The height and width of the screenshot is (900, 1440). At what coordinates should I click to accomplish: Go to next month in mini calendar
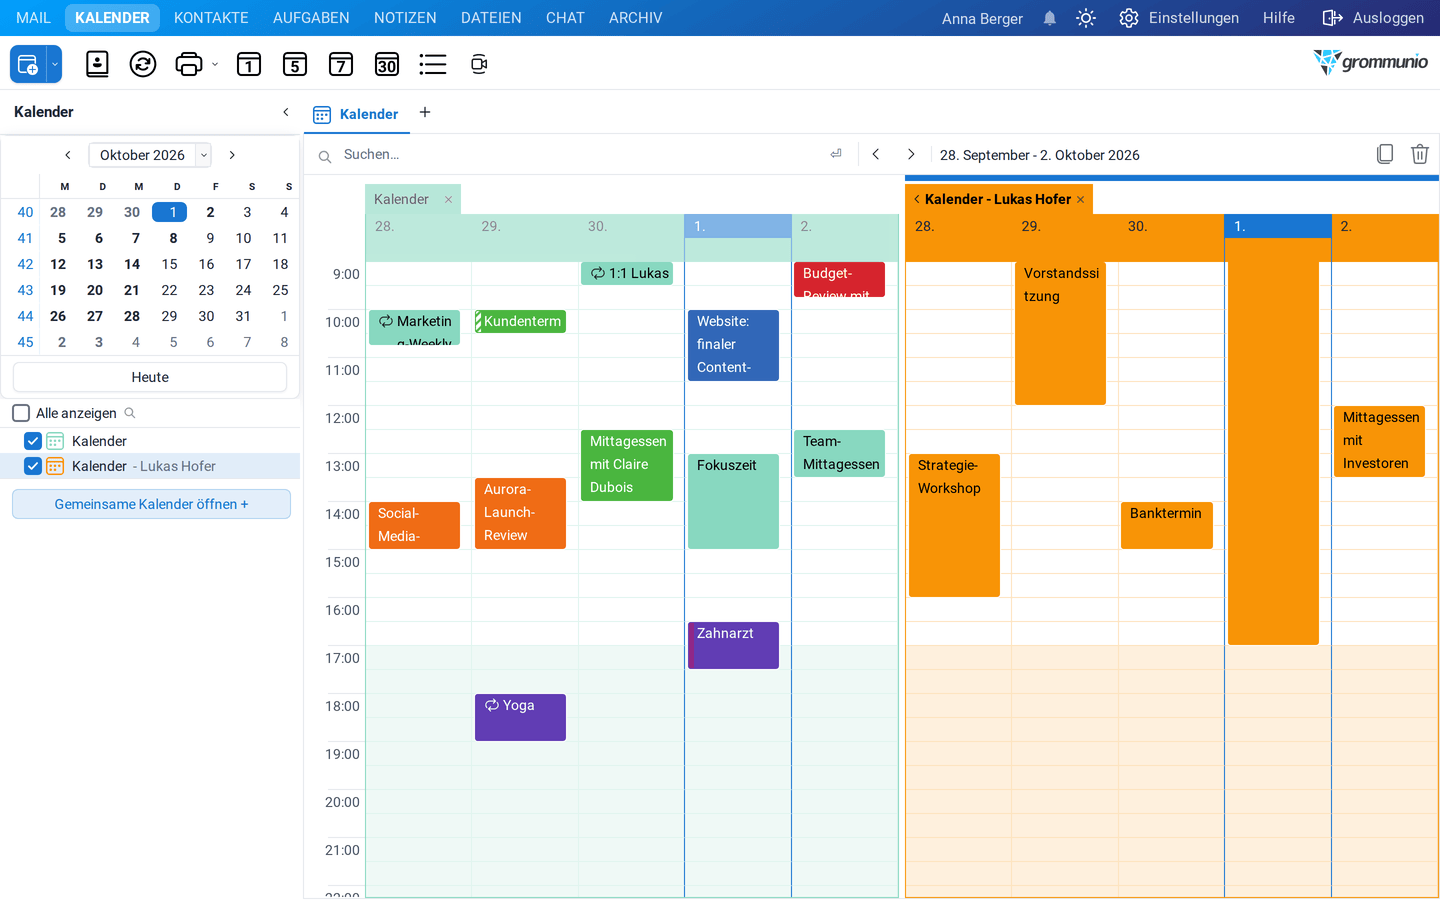click(232, 155)
